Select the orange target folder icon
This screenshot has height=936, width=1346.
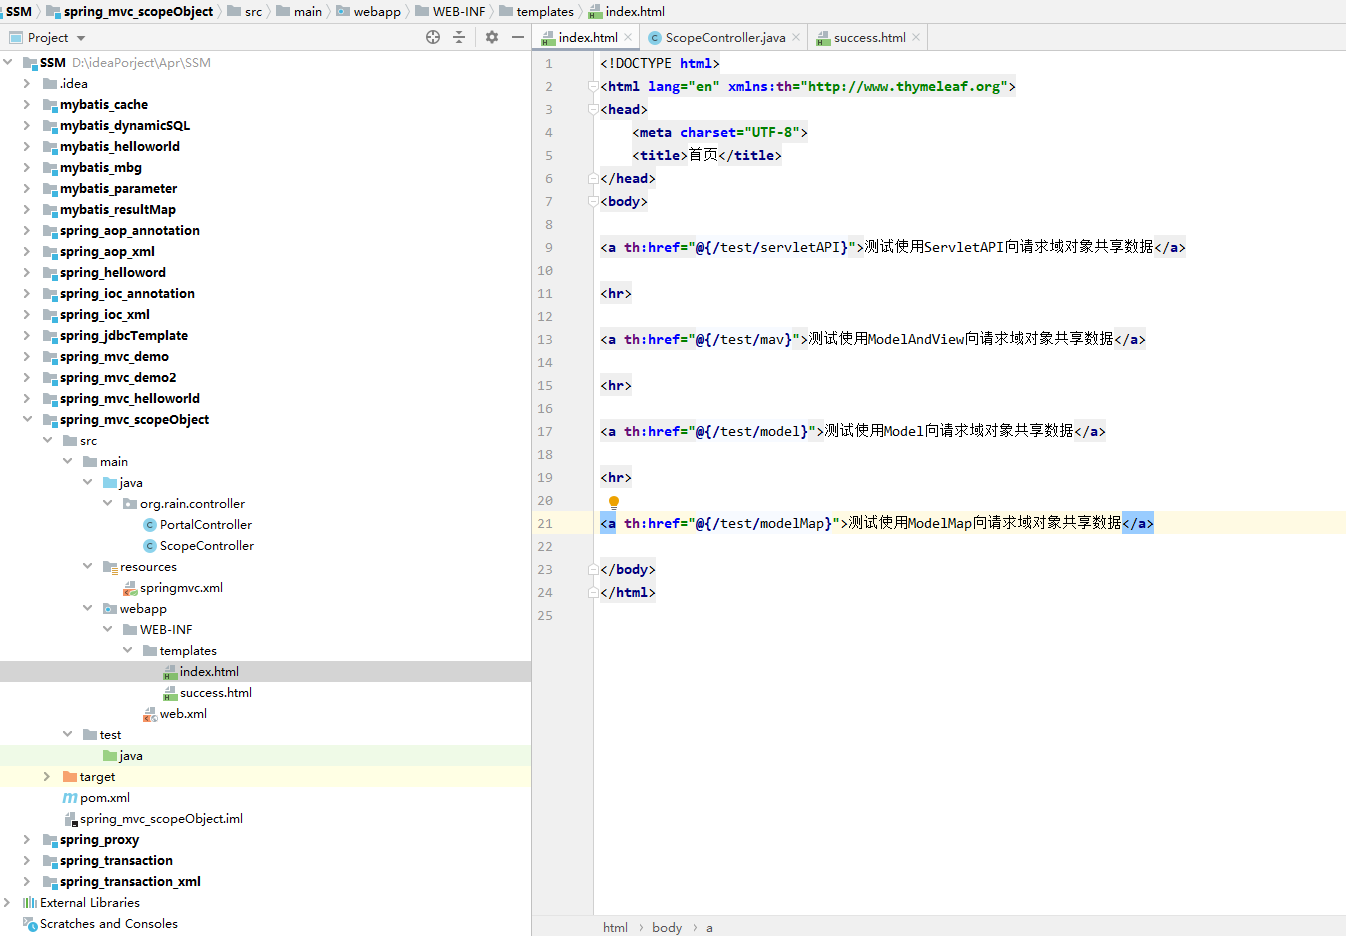tap(70, 776)
